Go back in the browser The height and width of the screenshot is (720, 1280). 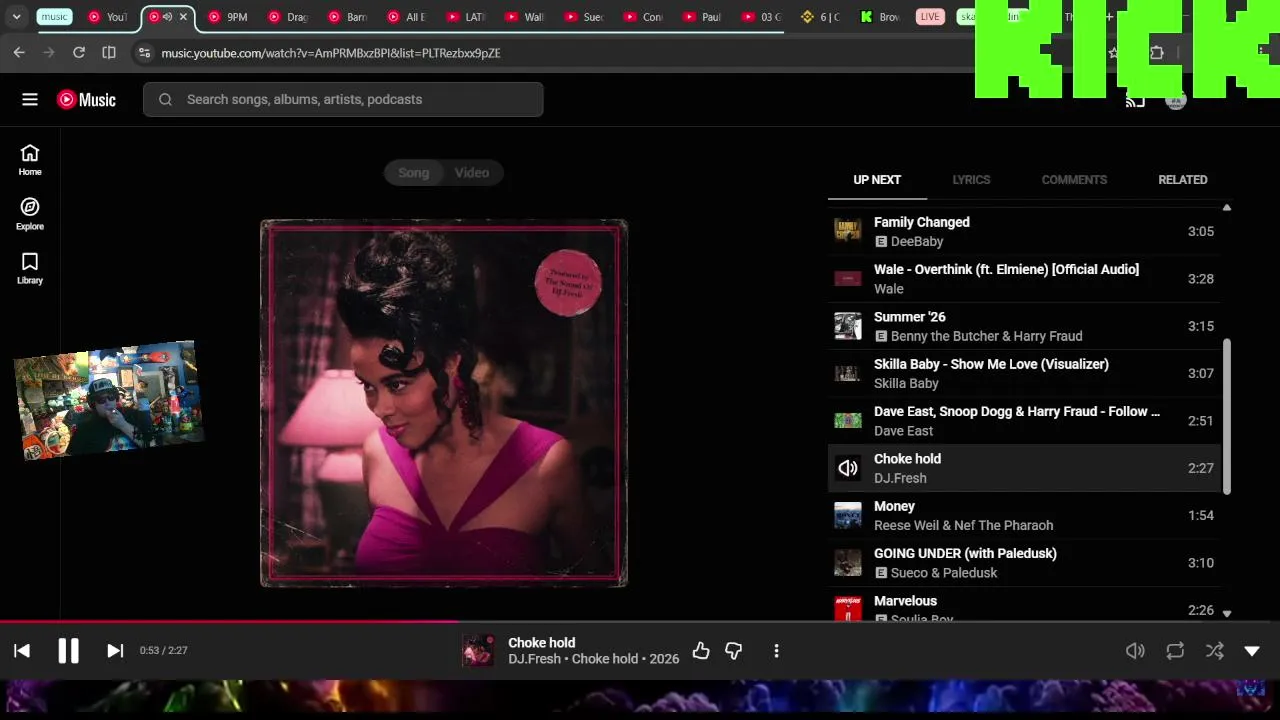(19, 53)
